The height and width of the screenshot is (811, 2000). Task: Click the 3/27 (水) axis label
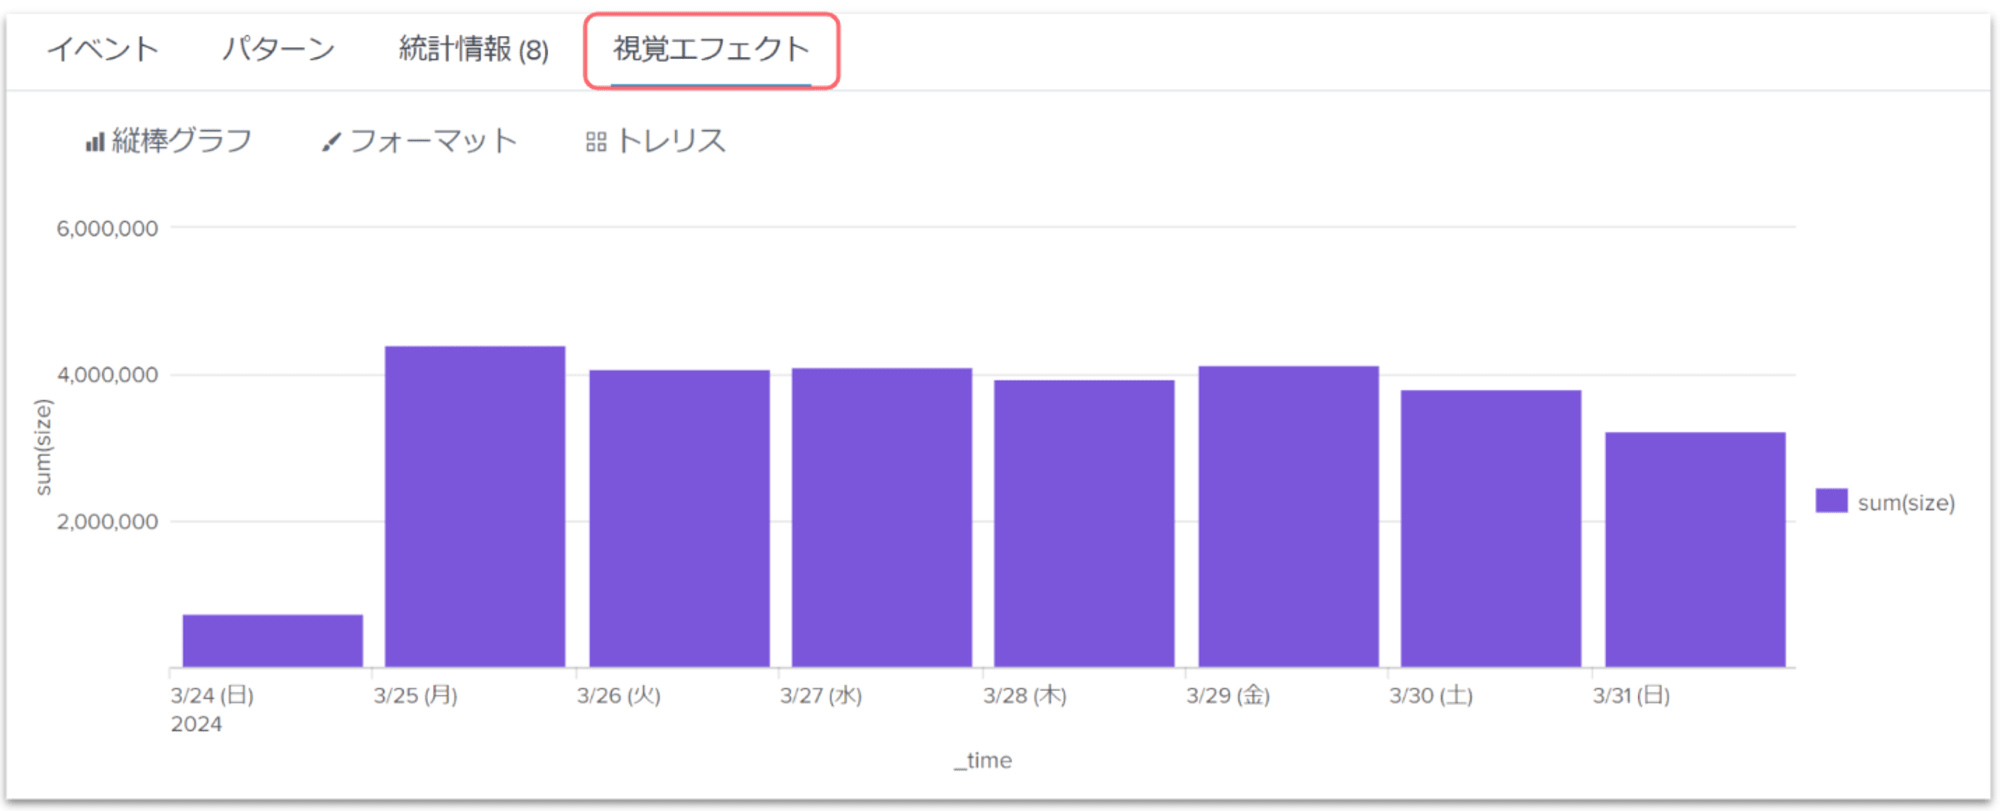point(821,695)
